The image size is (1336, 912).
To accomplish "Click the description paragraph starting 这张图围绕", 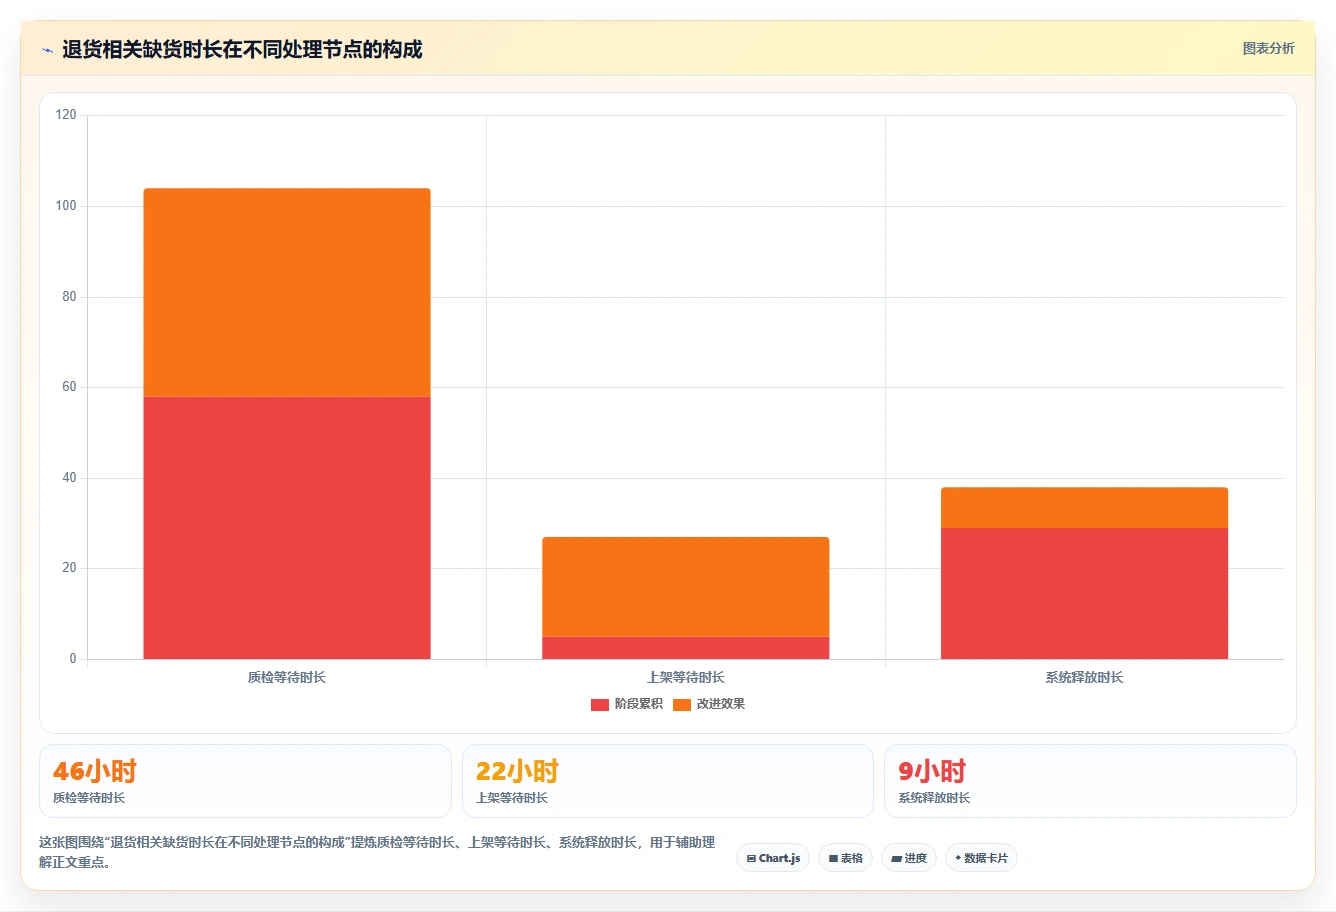I will [377, 852].
